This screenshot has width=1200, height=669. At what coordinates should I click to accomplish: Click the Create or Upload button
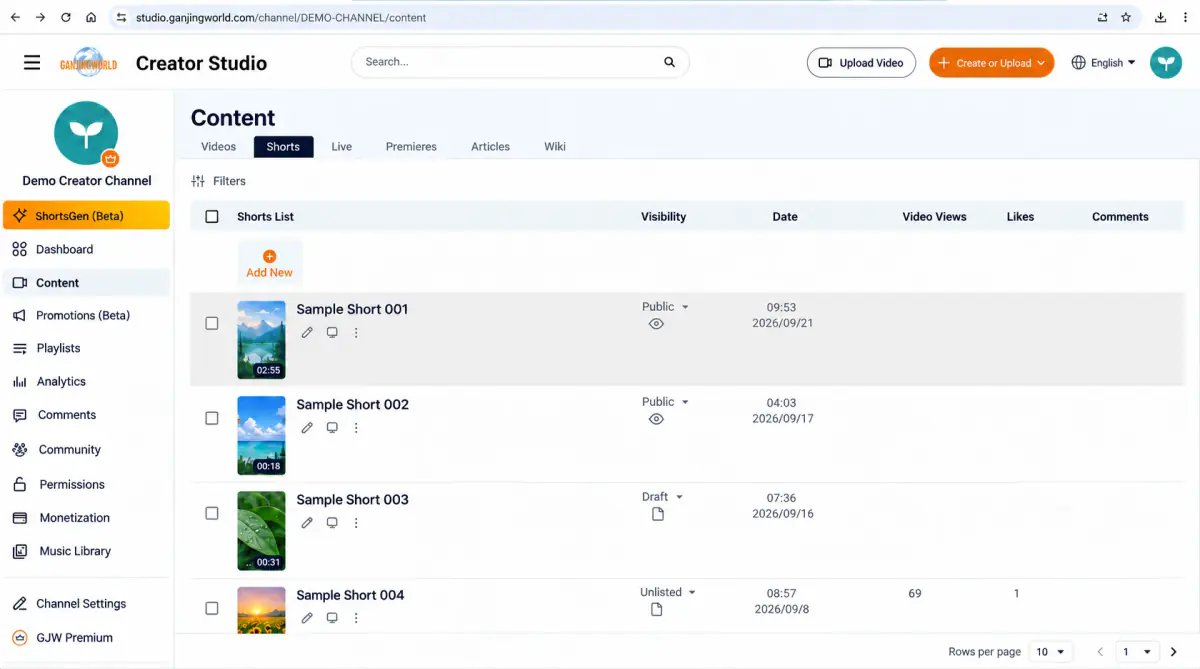992,63
